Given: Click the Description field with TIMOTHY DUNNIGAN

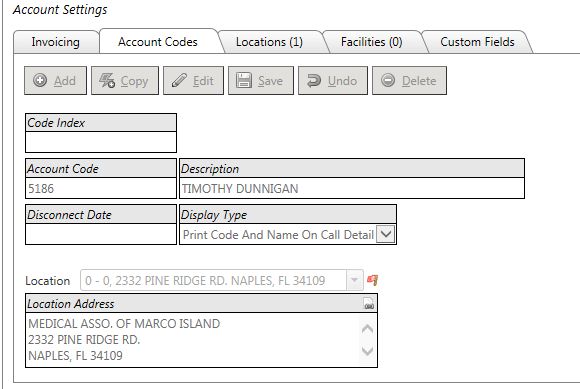Looking at the screenshot, I should click(x=352, y=188).
